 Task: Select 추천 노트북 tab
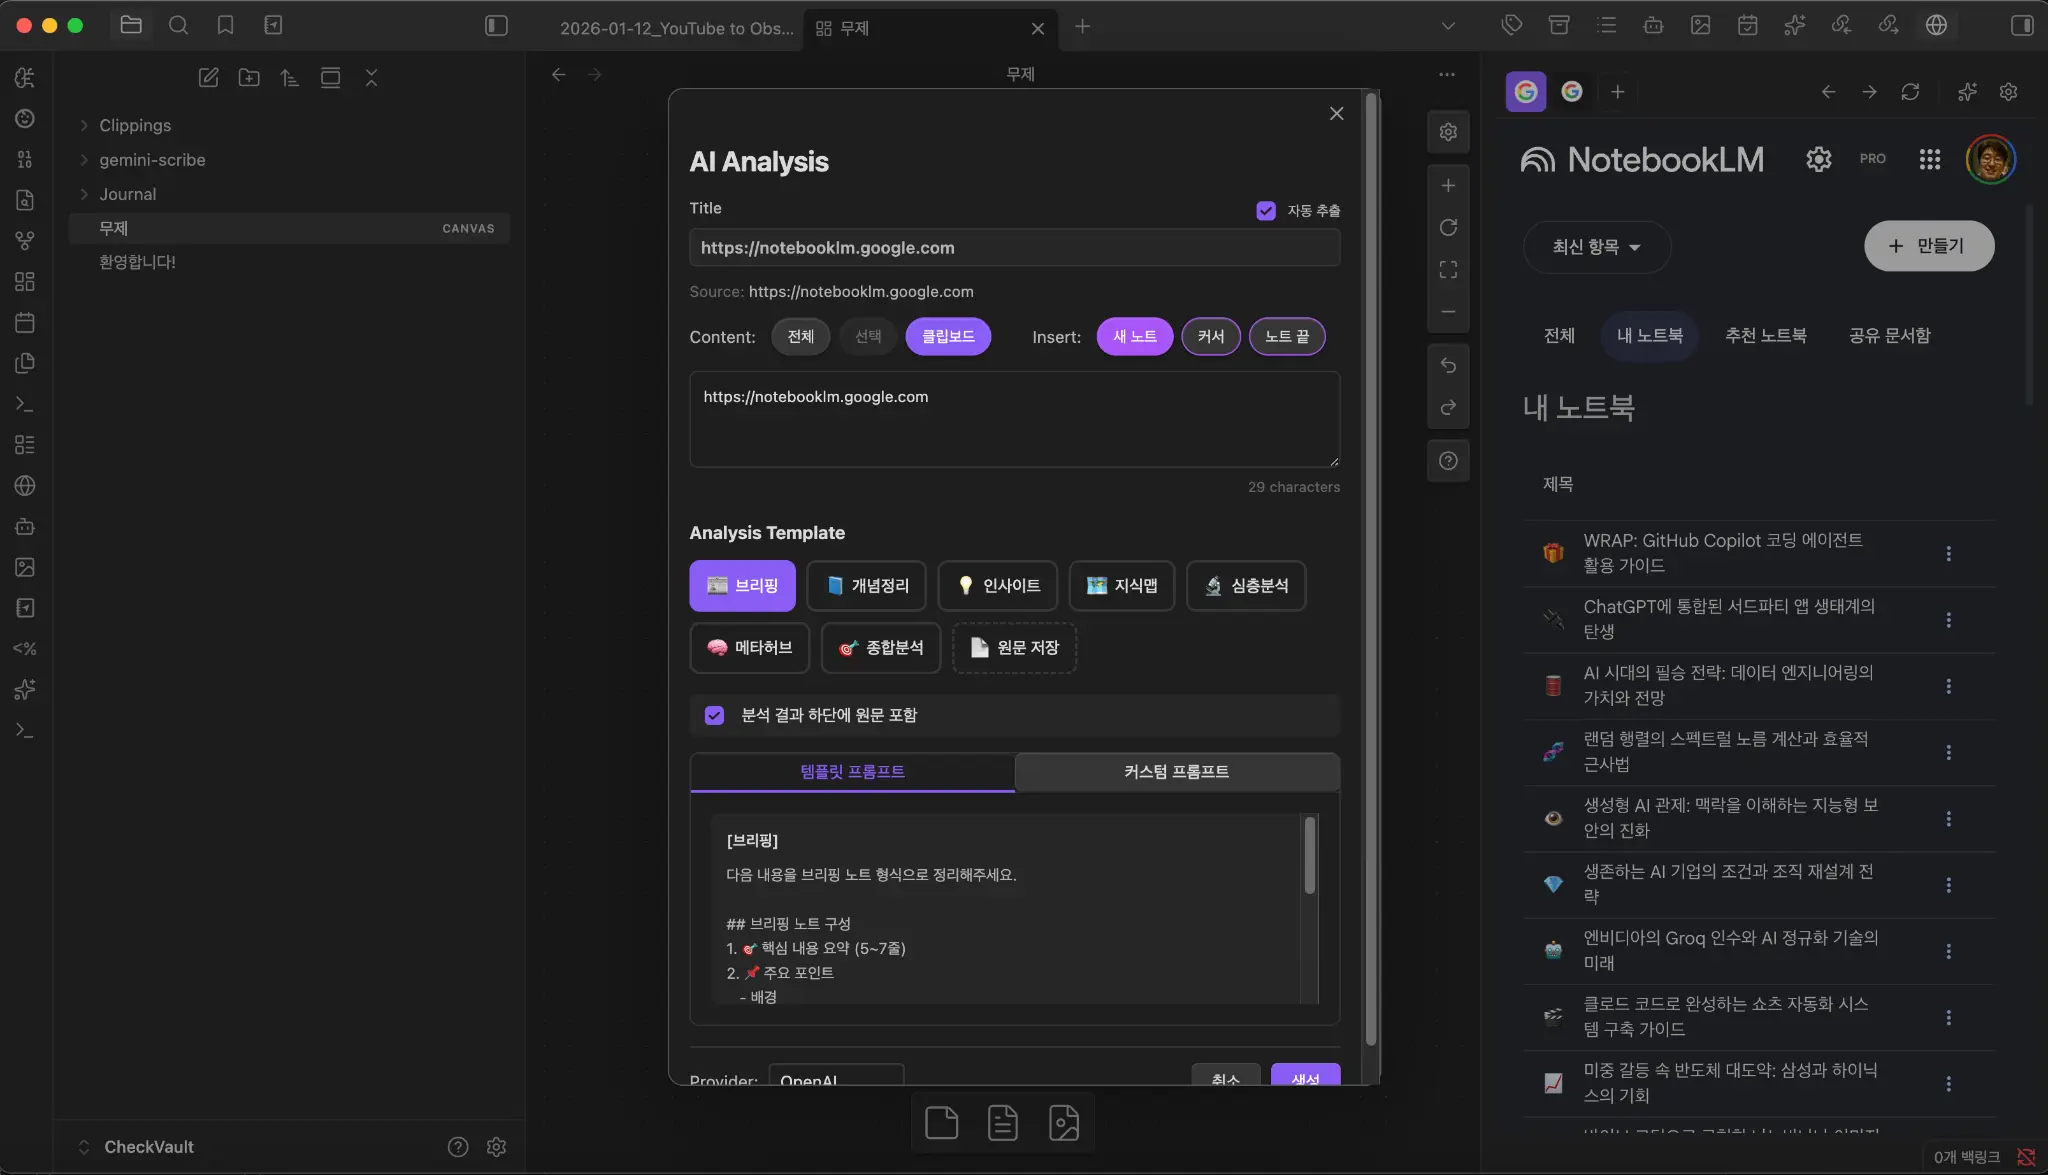1765,336
